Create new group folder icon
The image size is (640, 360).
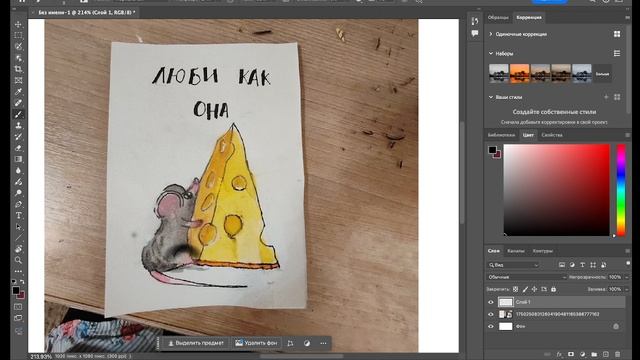594,354
